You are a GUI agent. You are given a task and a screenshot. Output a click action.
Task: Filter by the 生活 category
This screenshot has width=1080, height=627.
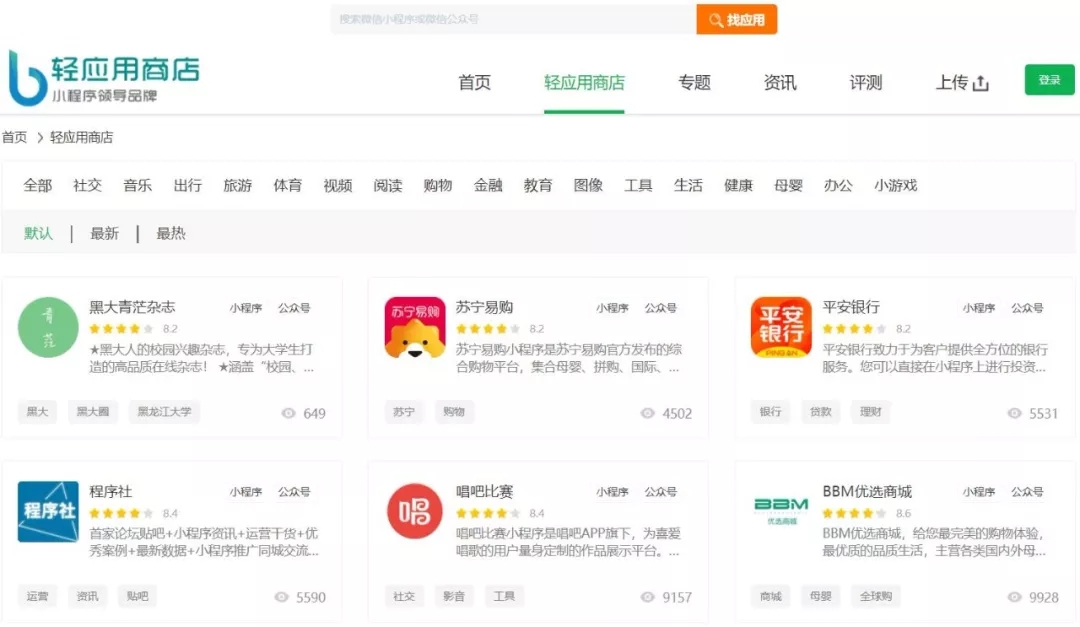coord(688,185)
